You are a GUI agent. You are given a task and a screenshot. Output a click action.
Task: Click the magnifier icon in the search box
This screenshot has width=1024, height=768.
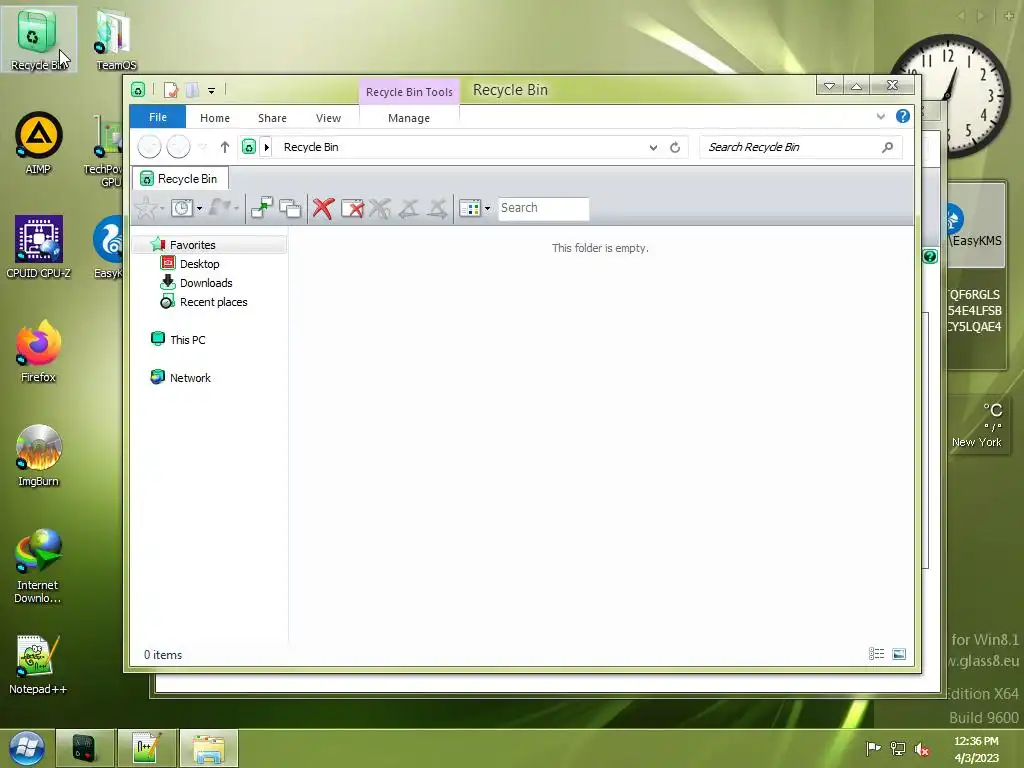[887, 147]
